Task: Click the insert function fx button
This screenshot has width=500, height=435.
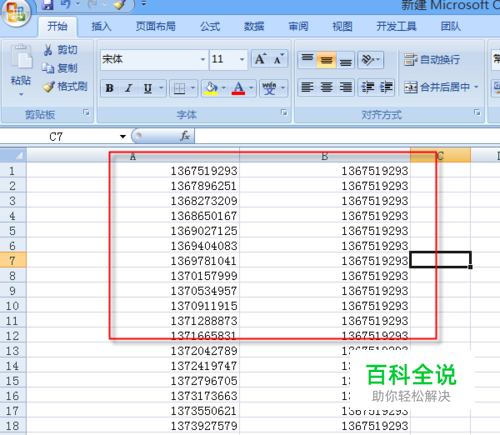Action: 185,136
